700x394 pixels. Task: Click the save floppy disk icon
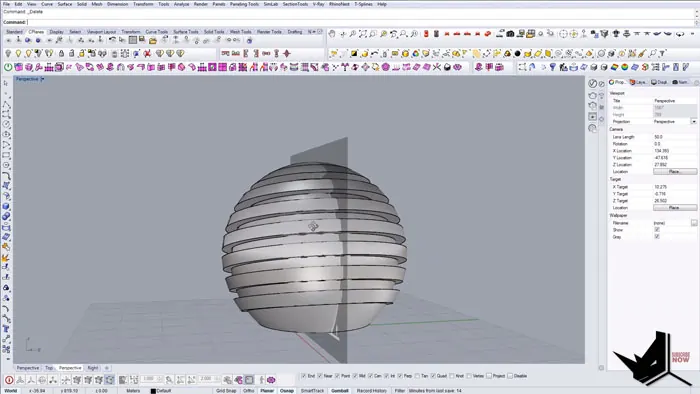tap(142, 40)
